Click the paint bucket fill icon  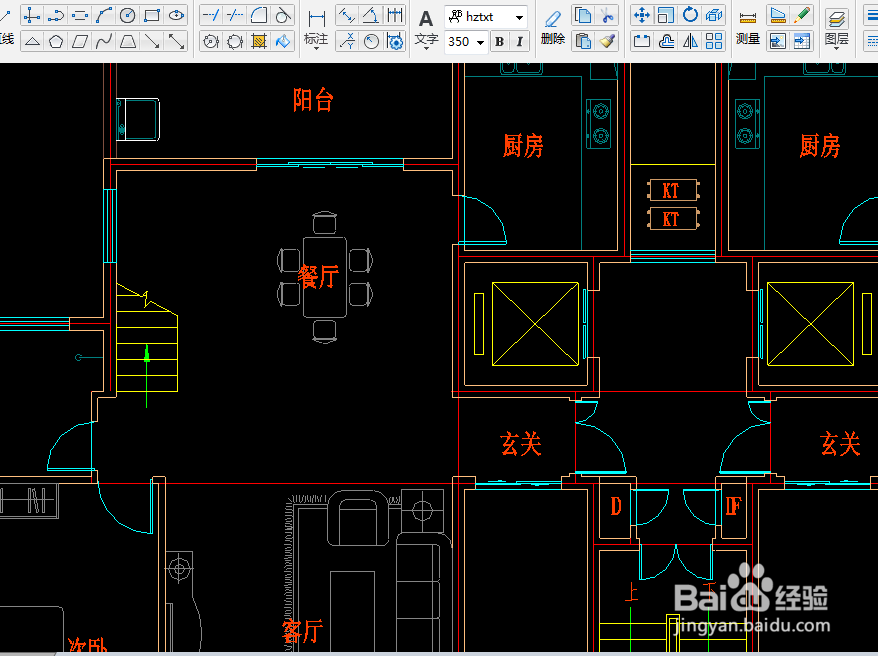[283, 41]
